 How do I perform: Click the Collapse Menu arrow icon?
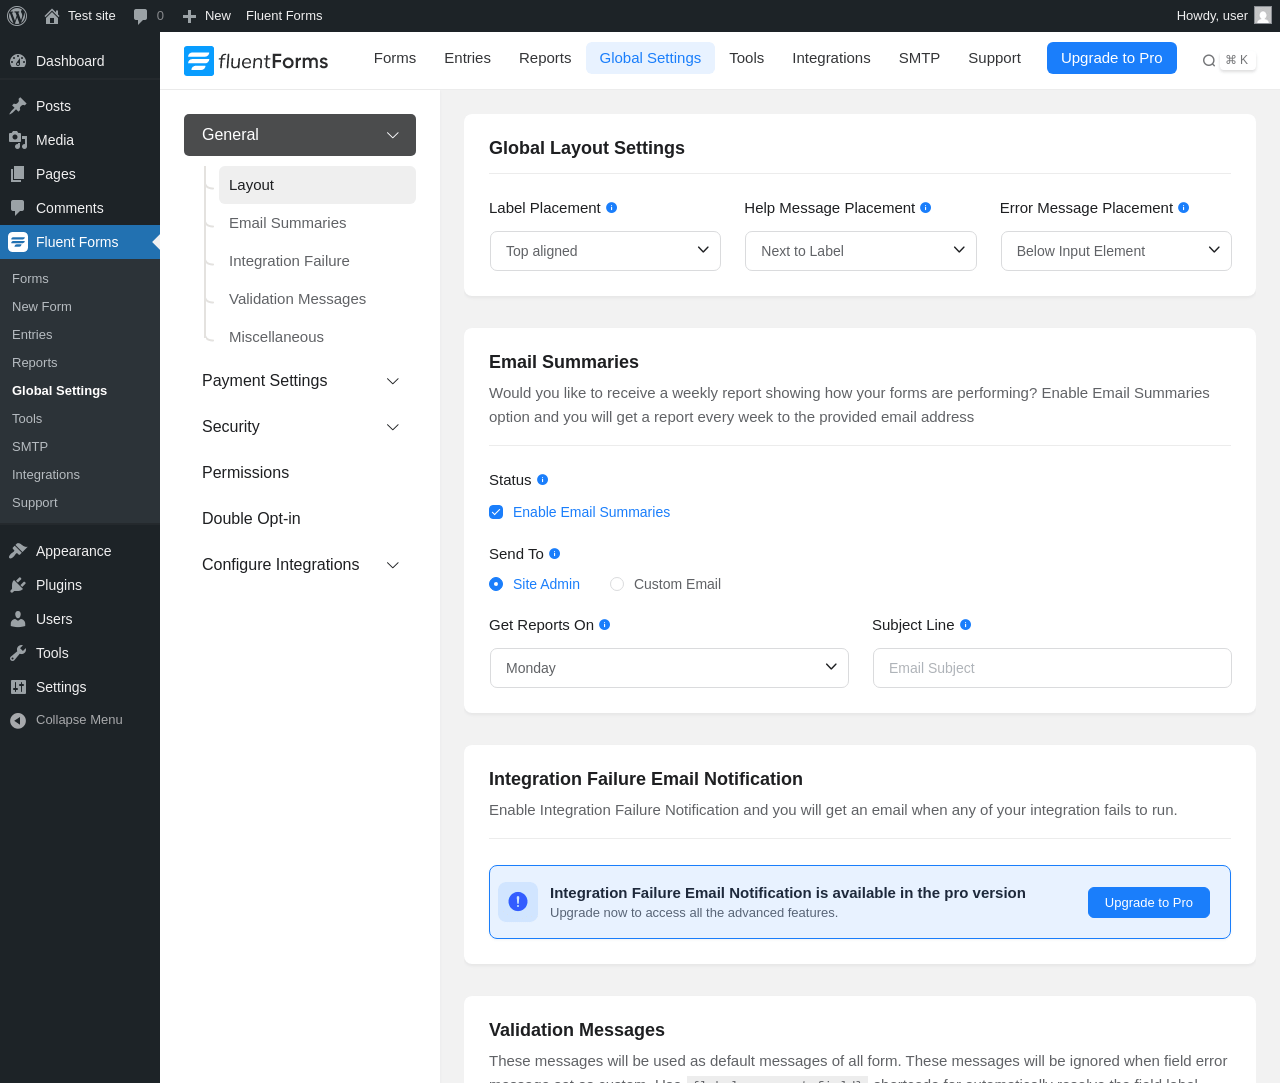click(18, 720)
